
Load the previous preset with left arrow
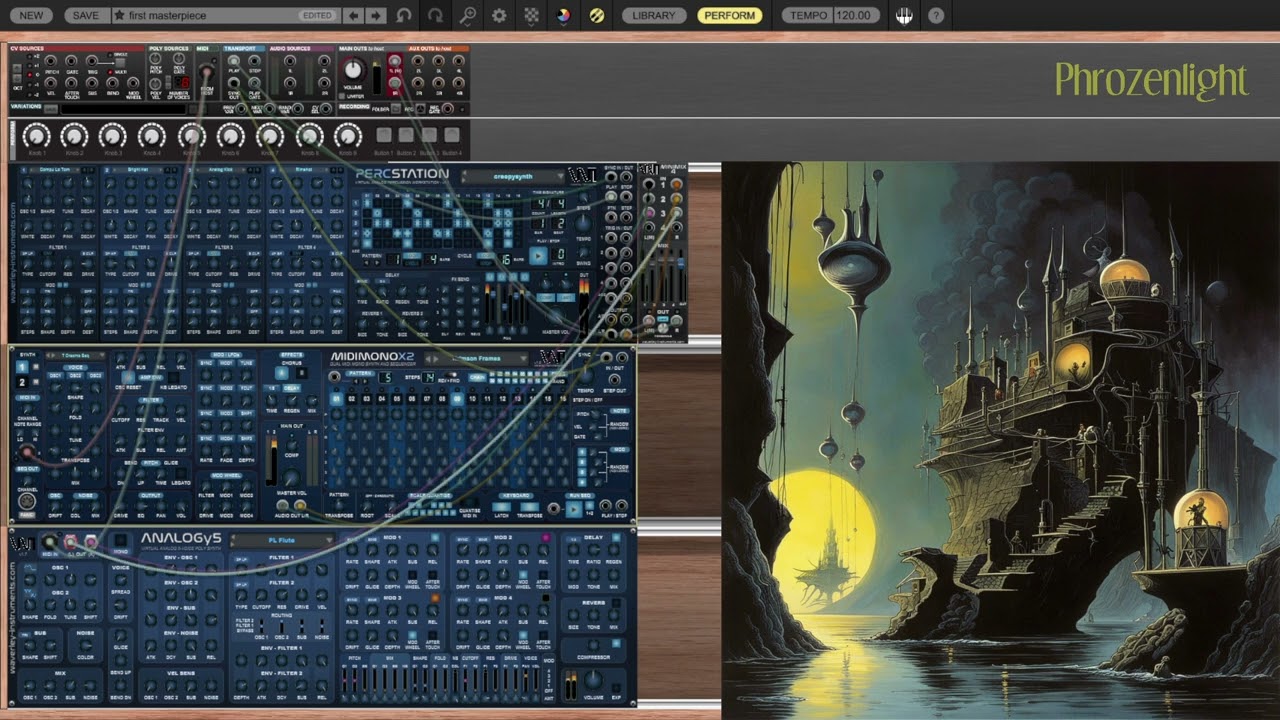point(353,16)
